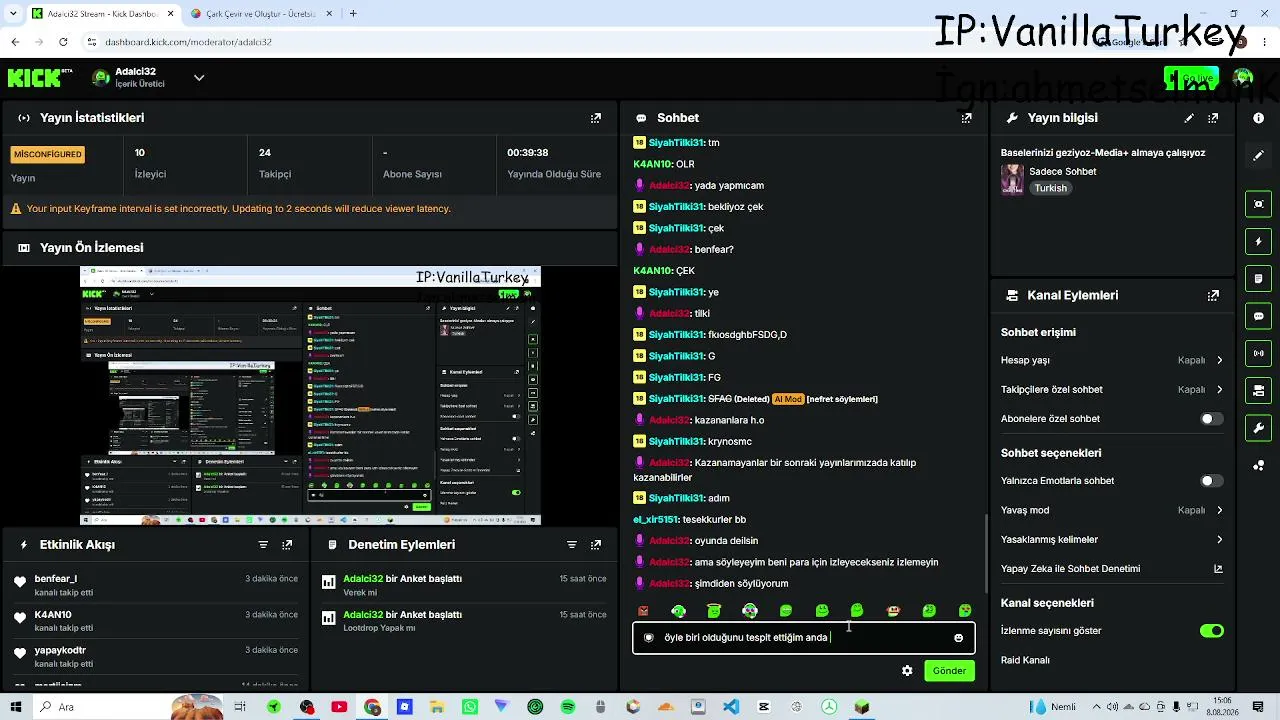
Task: Go back in browser history
Action: tap(15, 42)
